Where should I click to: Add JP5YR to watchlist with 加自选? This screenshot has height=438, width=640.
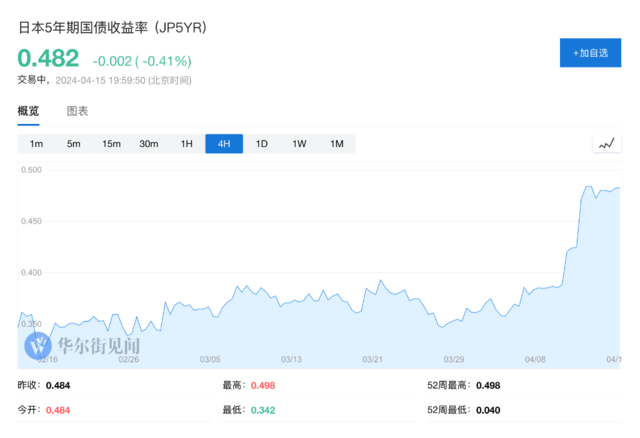click(590, 53)
